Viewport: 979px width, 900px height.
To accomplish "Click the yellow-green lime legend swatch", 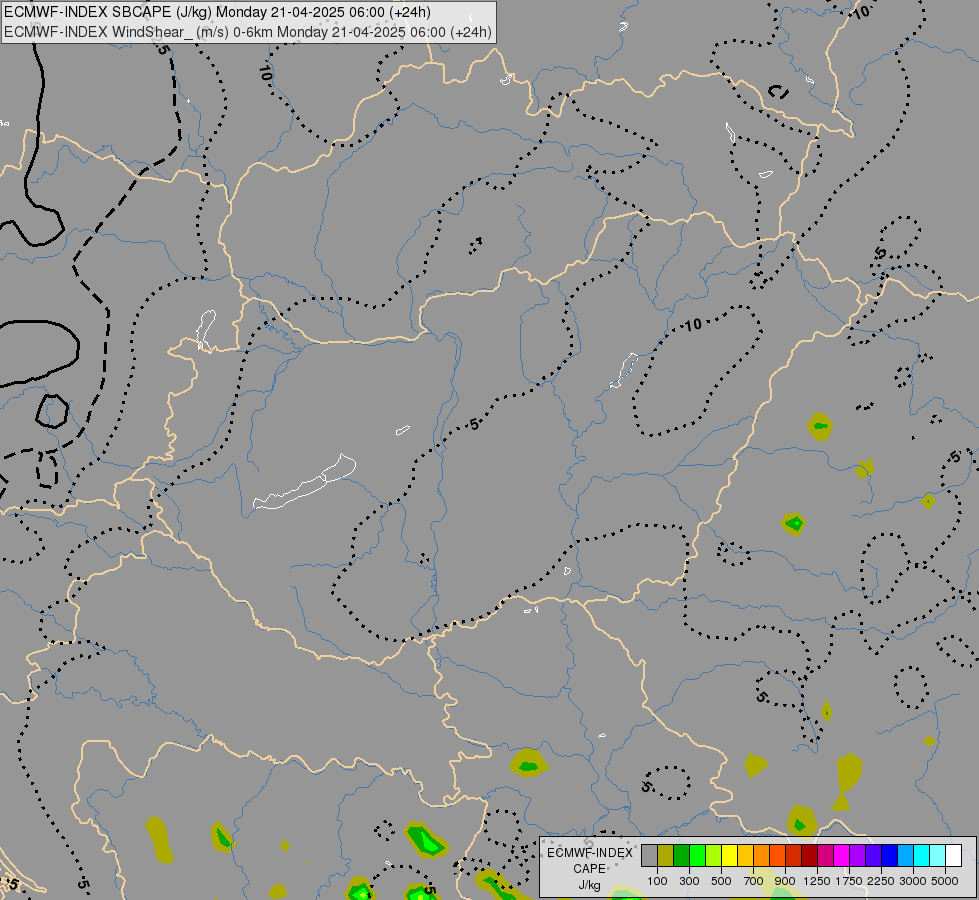I will pyautogui.click(x=714, y=855).
